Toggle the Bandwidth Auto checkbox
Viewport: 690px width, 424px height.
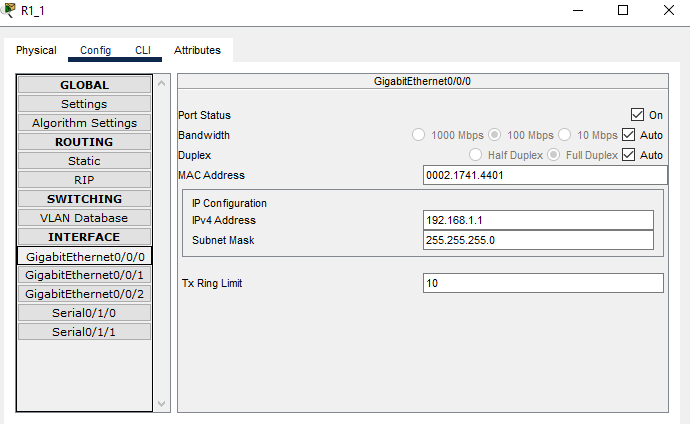pyautogui.click(x=629, y=135)
